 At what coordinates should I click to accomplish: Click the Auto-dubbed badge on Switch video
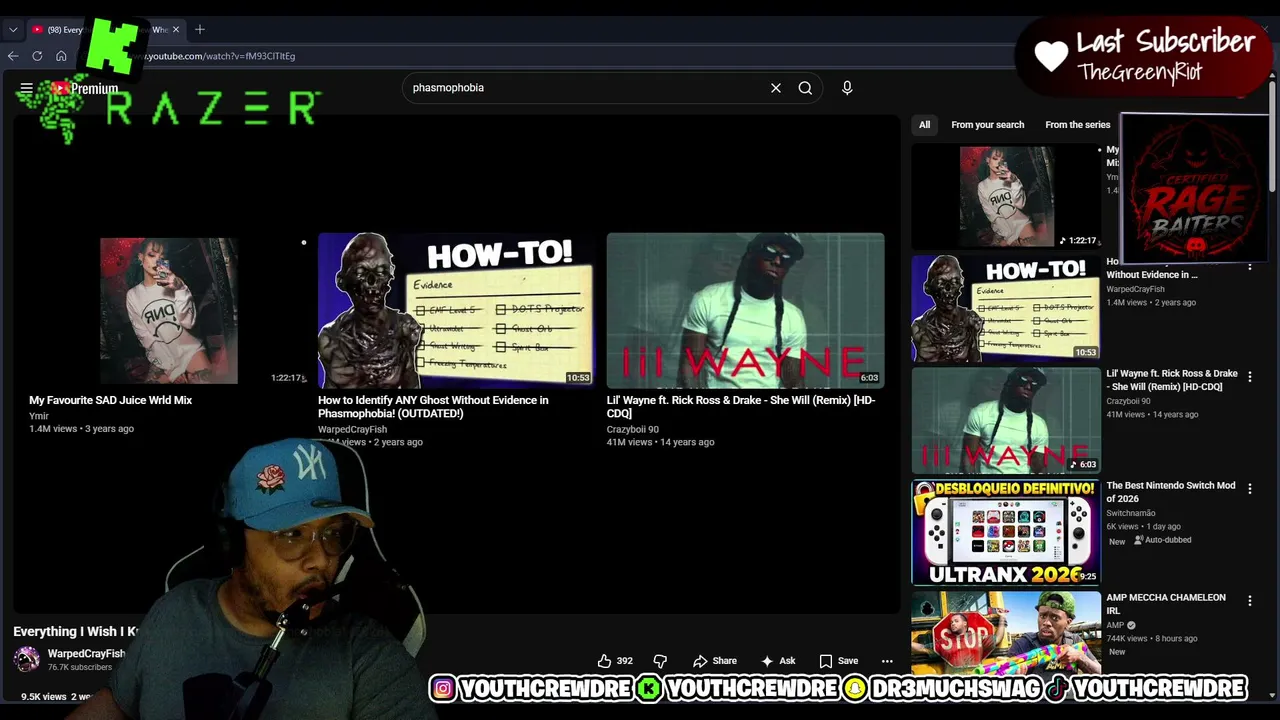[x=1162, y=540]
